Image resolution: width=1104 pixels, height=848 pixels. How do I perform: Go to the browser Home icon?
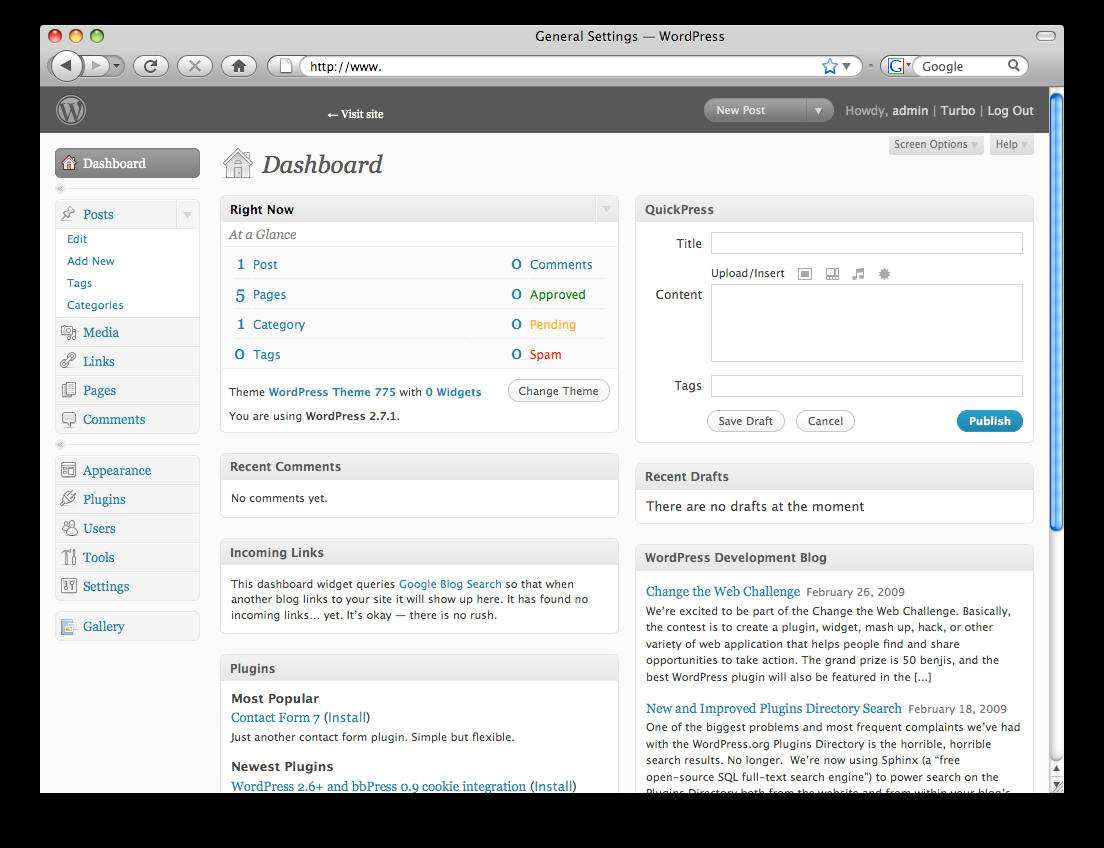239,66
